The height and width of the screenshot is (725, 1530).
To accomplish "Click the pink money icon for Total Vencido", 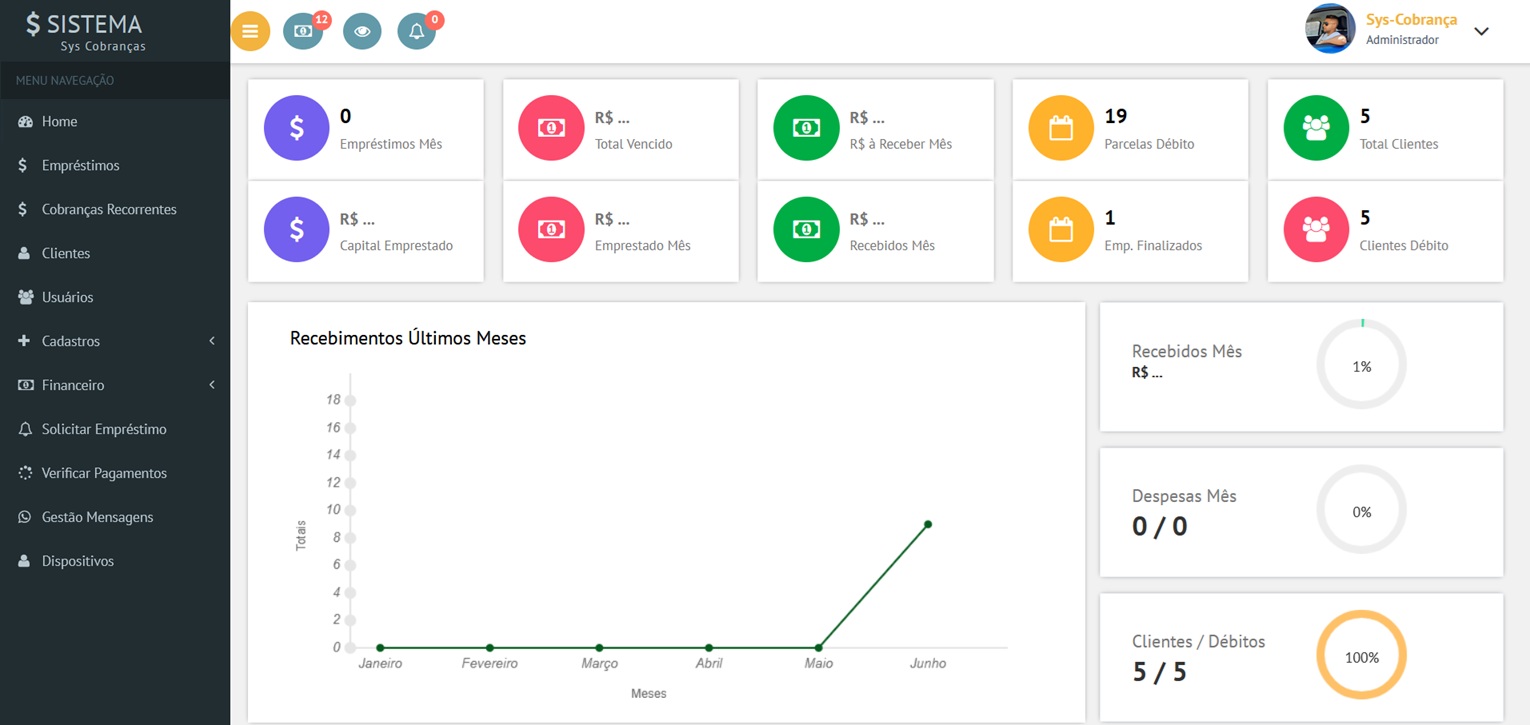I will [x=551, y=128].
